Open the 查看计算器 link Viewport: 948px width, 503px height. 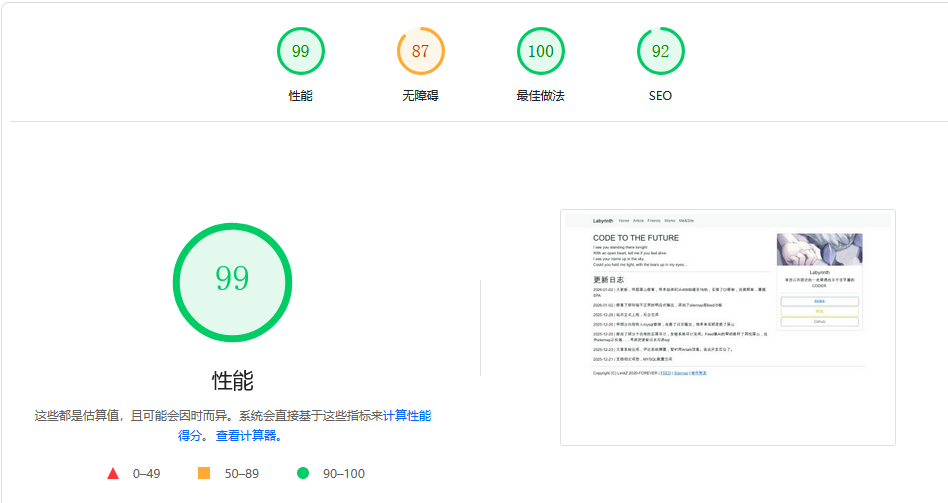[x=249, y=436]
